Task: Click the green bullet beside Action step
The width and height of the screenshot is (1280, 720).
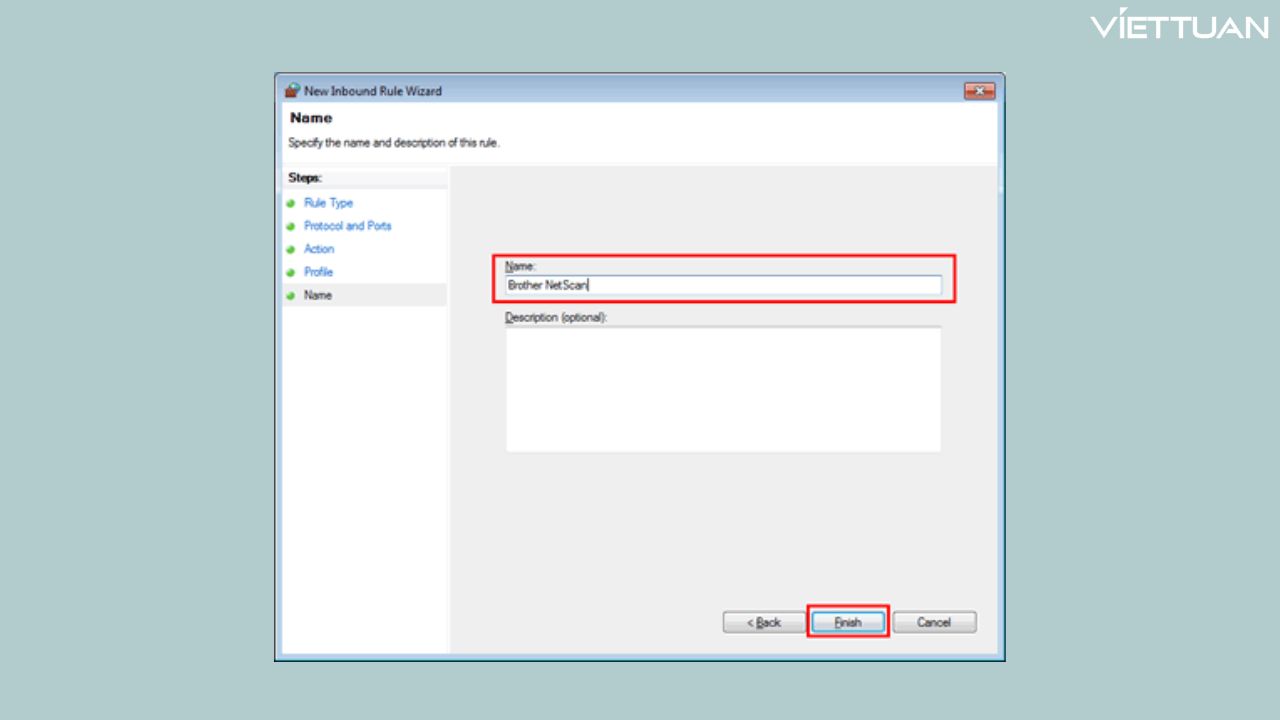Action: [x=290, y=249]
